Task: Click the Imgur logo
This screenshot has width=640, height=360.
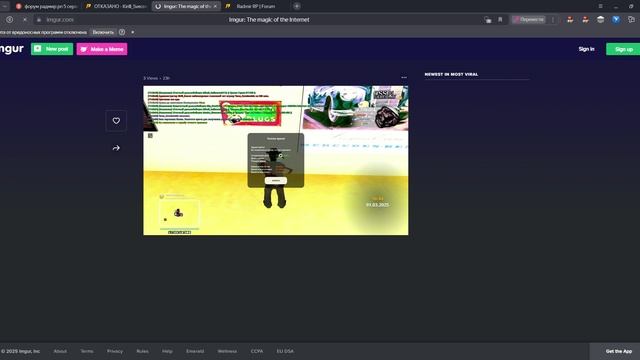Action: tap(12, 49)
